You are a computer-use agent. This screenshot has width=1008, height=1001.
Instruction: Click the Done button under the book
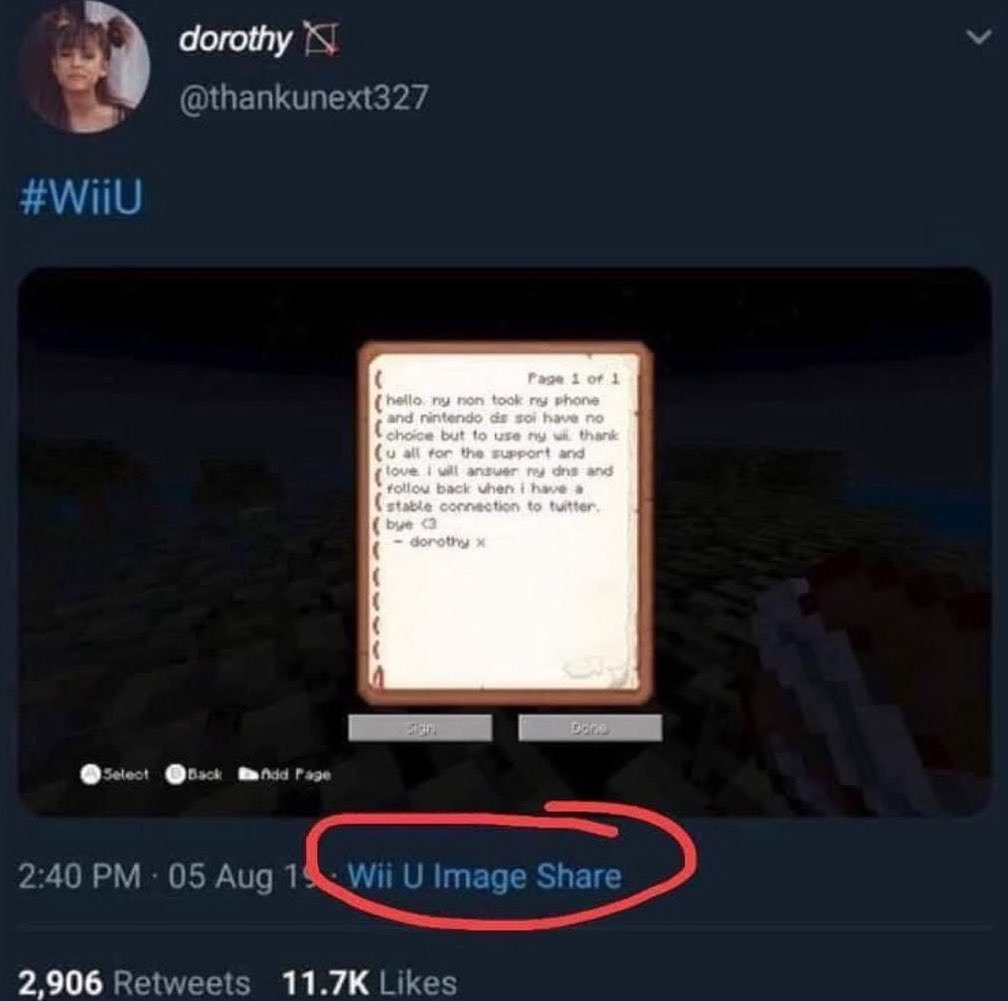pos(590,728)
